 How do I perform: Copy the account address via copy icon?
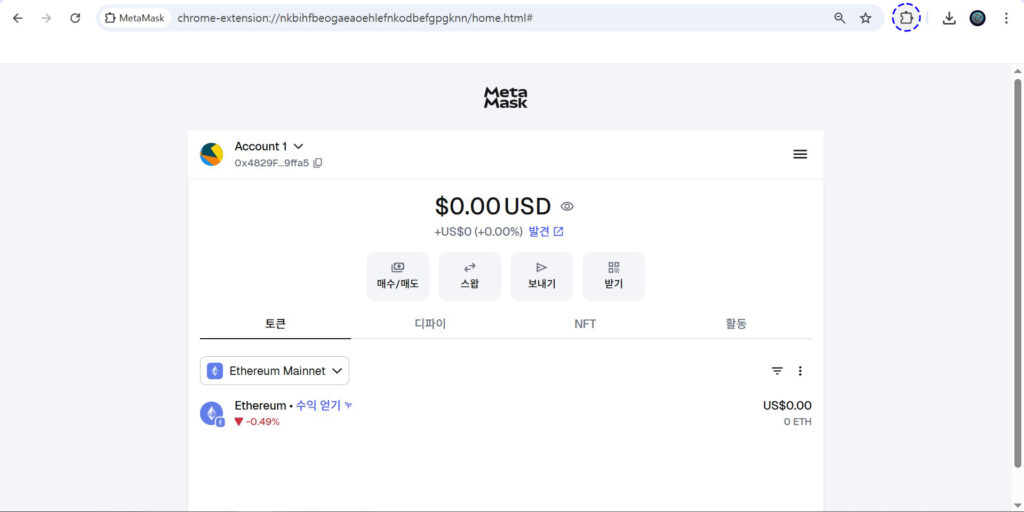[318, 163]
